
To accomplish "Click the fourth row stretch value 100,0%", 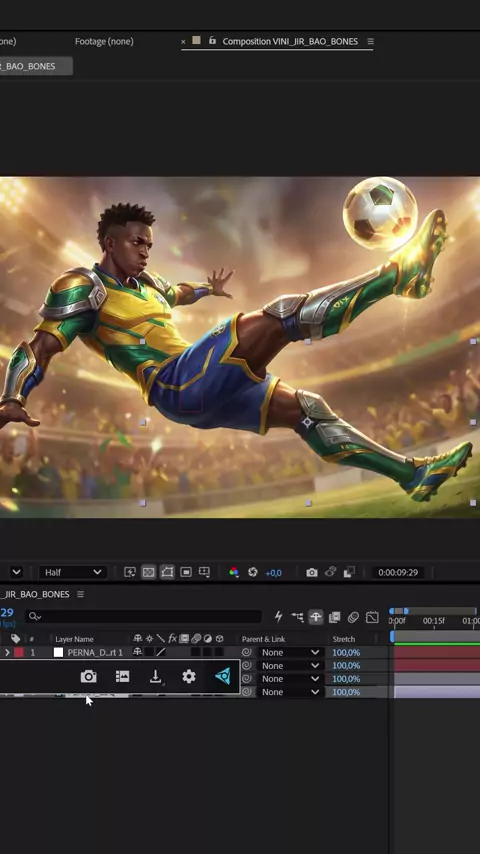I will [347, 692].
